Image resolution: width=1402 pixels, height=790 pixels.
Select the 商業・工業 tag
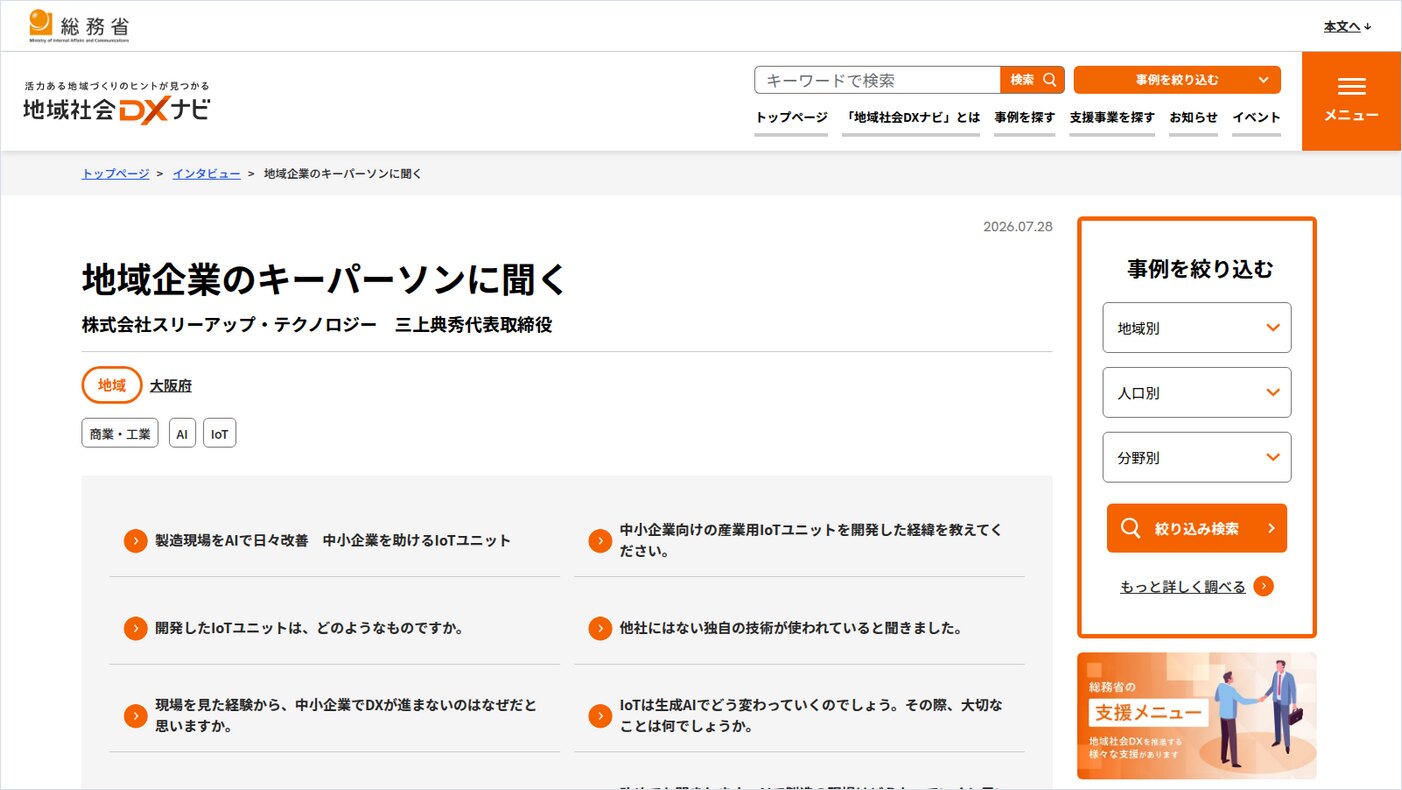(x=120, y=433)
